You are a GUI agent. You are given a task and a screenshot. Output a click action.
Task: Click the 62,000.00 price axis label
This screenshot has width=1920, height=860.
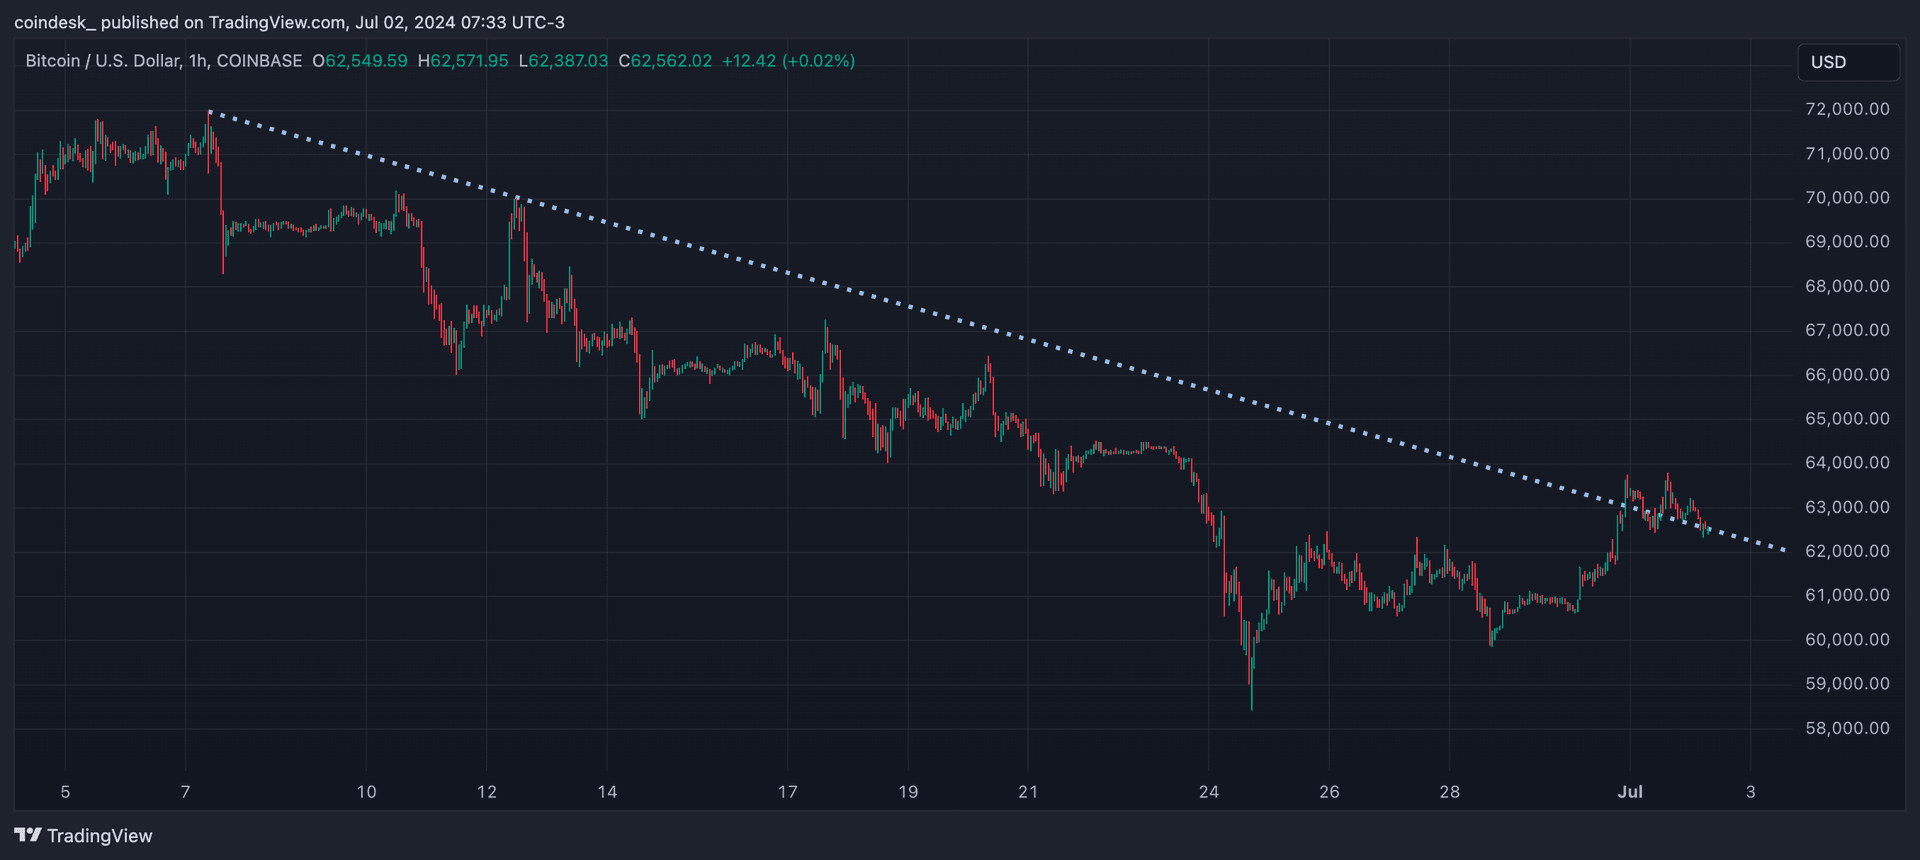tap(1847, 551)
